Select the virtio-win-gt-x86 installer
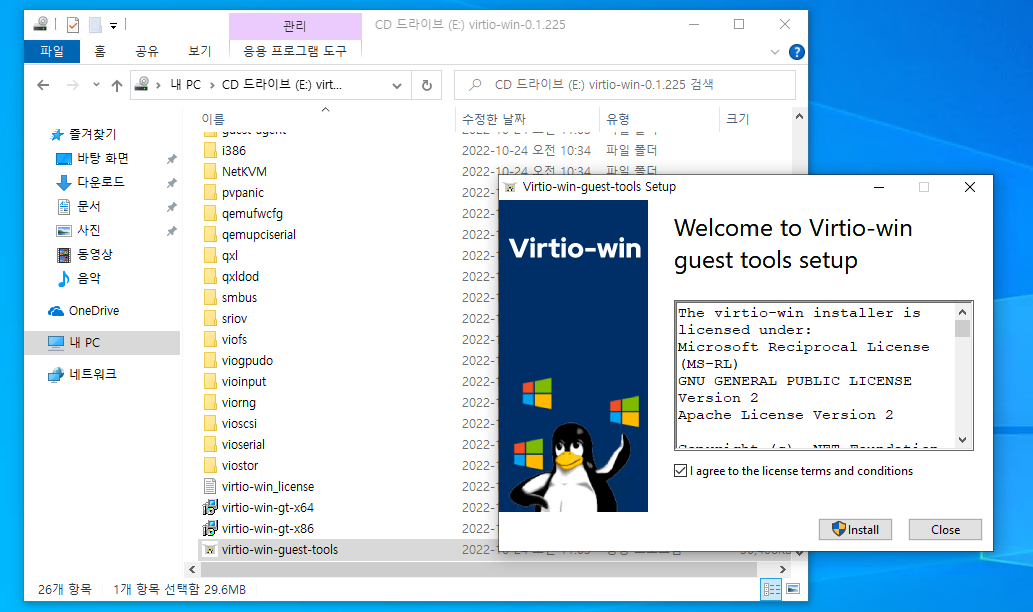The width and height of the screenshot is (1033, 612). [267, 529]
